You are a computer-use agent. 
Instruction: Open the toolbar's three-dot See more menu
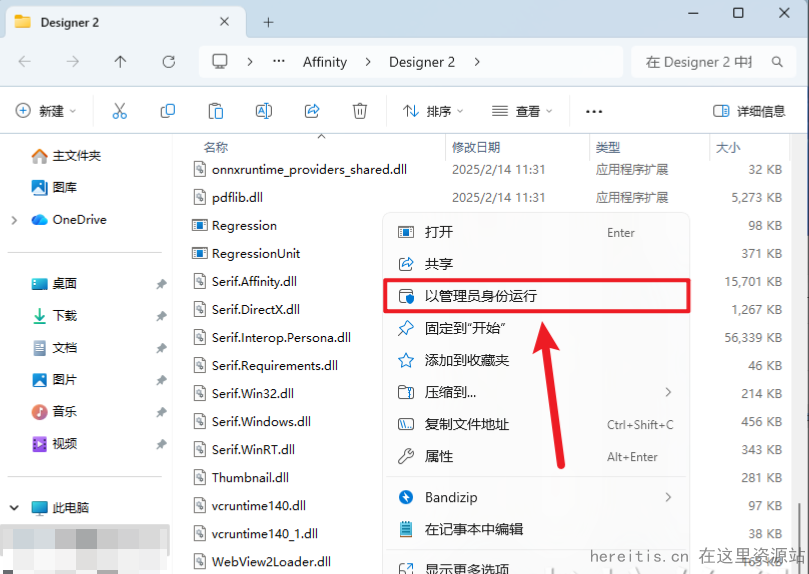click(x=594, y=111)
